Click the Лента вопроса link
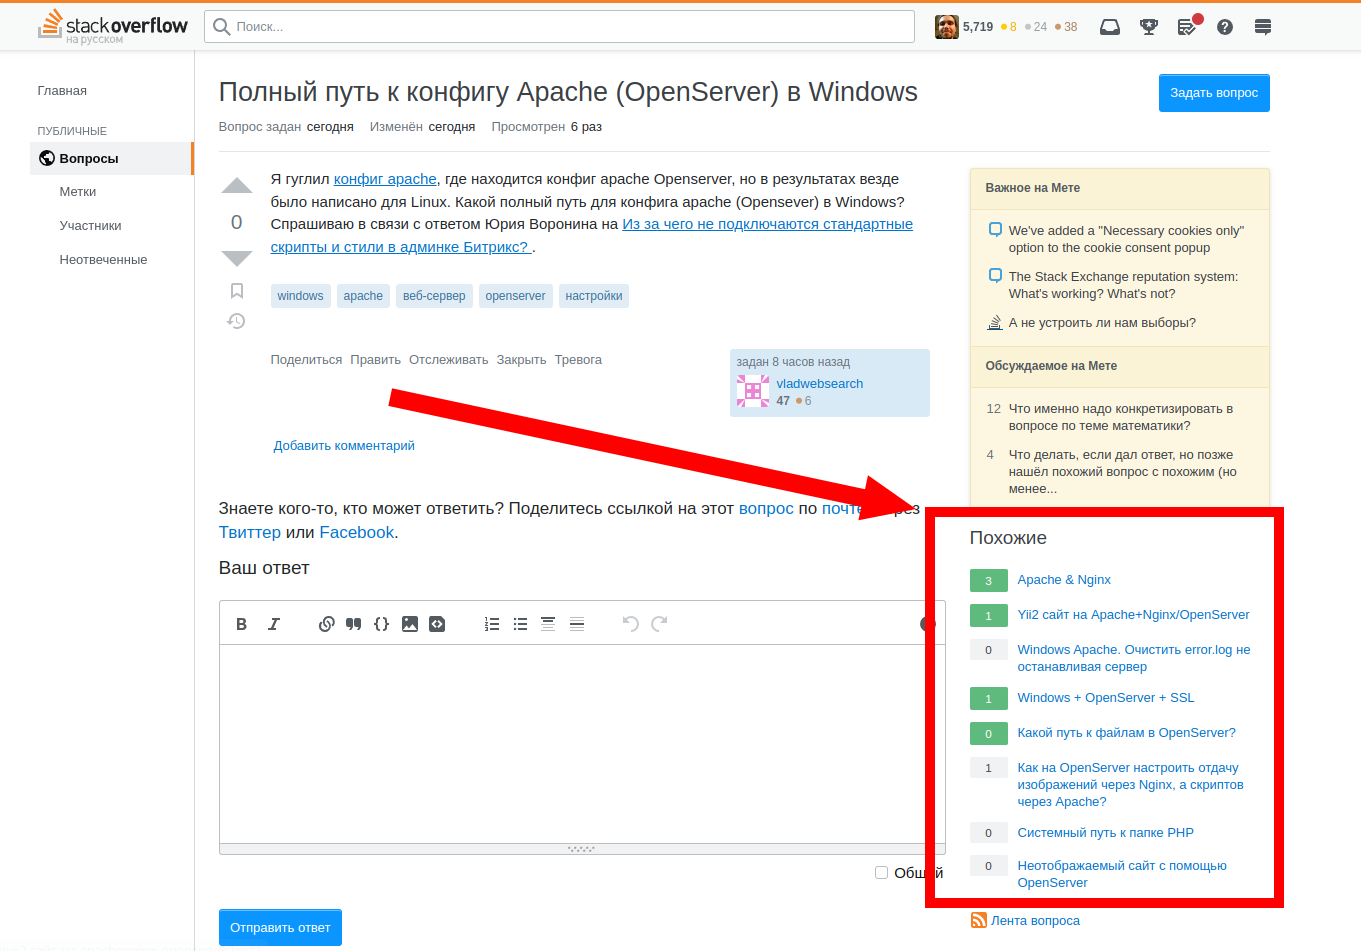The width and height of the screenshot is (1361, 951). [1036, 921]
